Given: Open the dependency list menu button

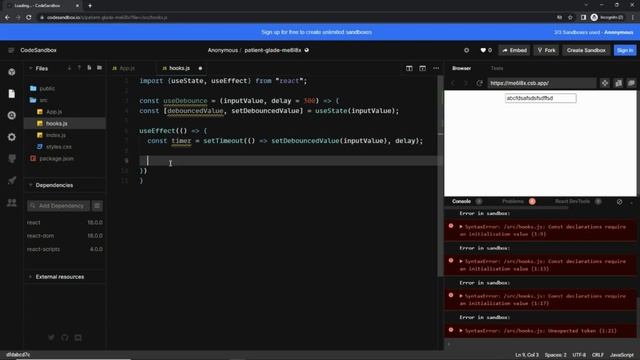Looking at the screenshot, I should 97,206.
